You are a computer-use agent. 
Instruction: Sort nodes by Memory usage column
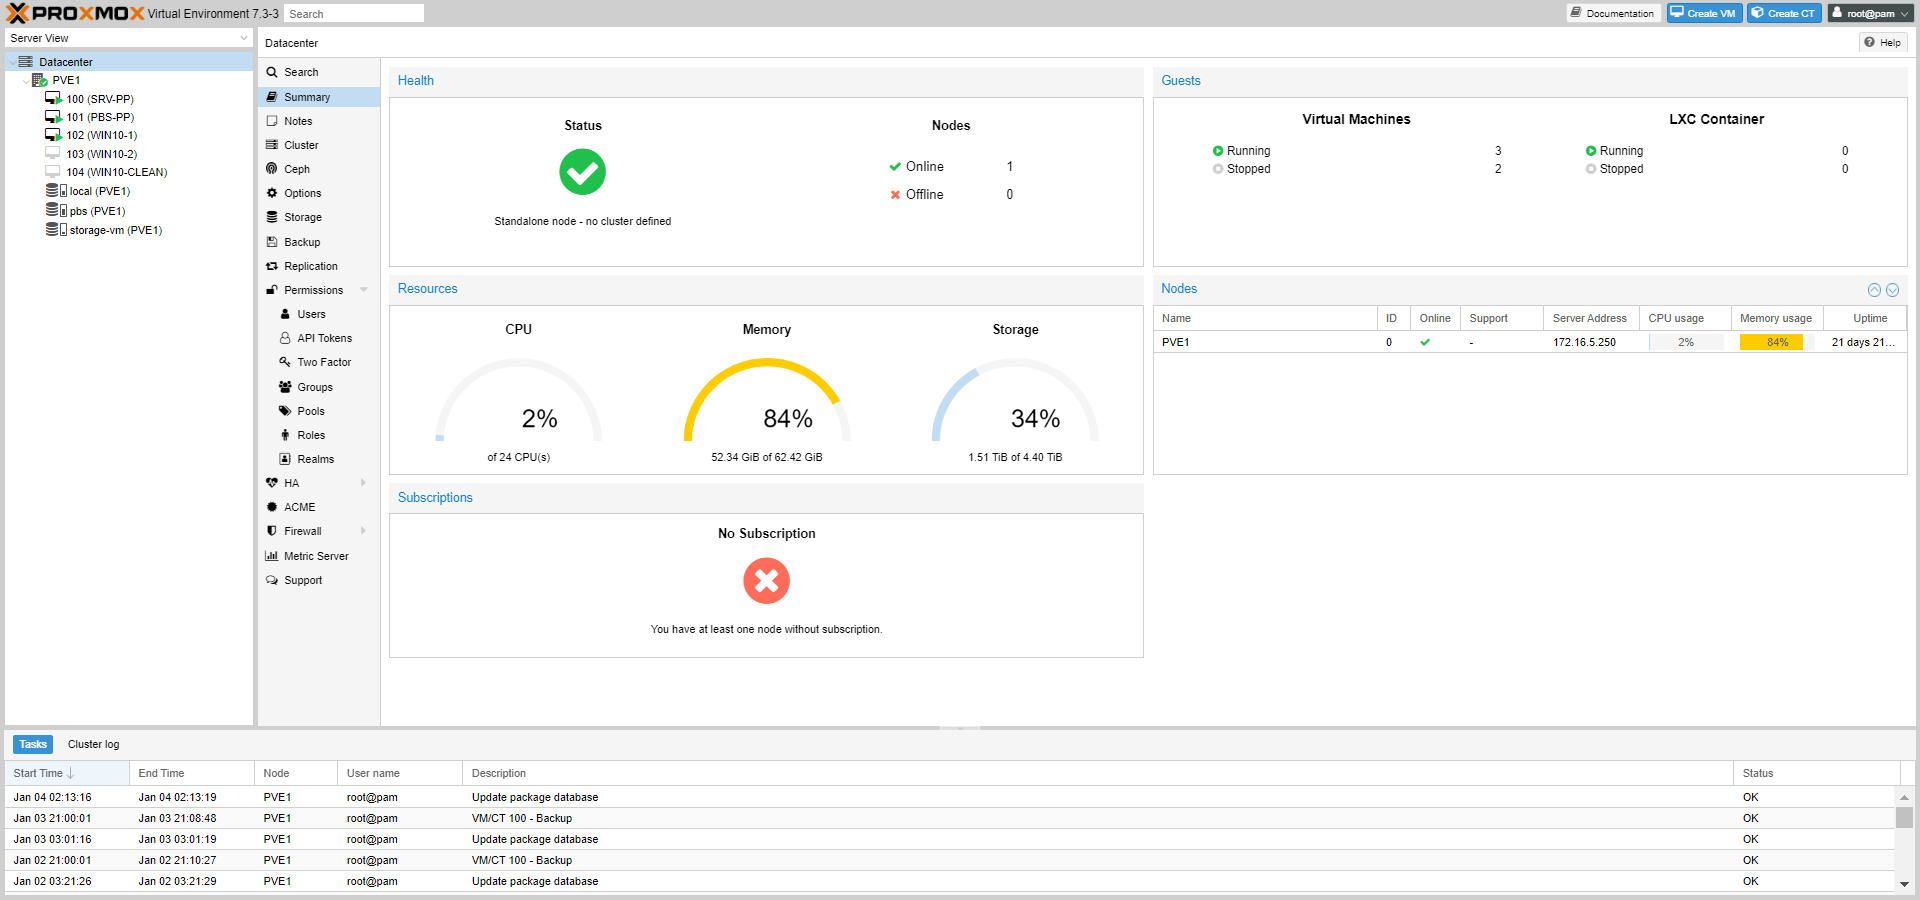[1777, 318]
